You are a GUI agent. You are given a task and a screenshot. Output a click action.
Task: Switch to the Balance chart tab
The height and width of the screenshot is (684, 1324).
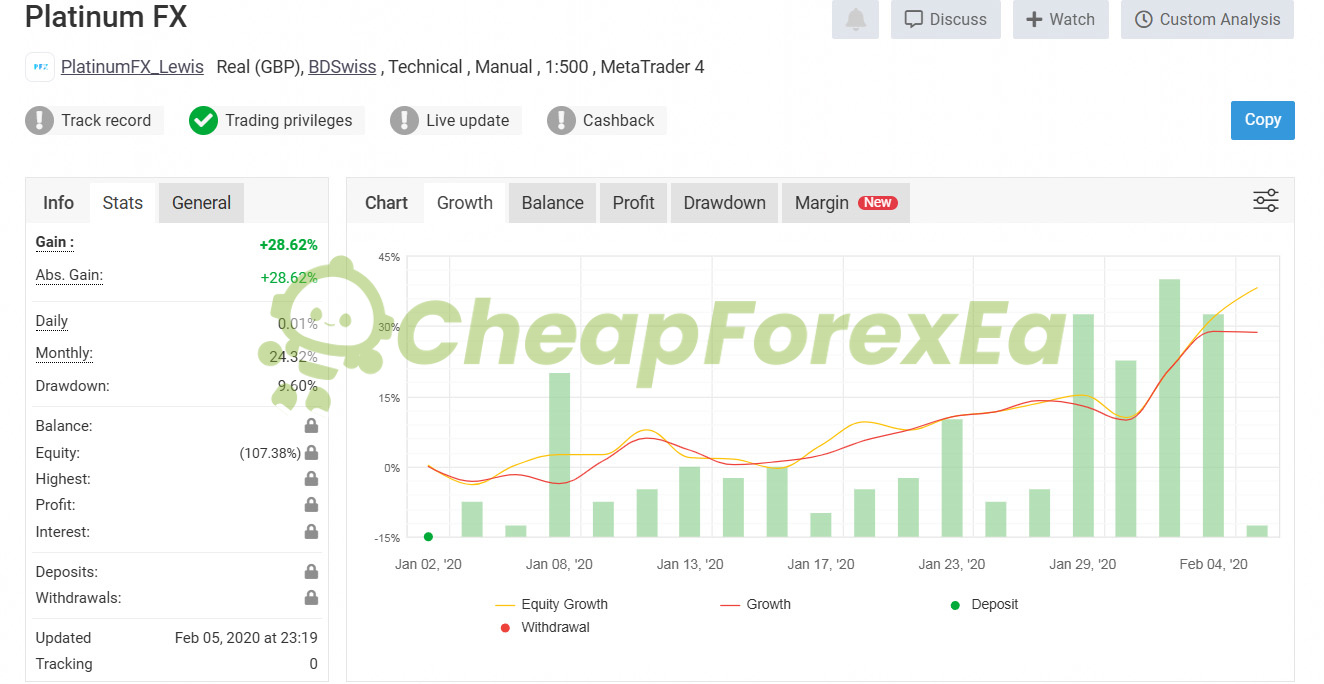click(552, 203)
